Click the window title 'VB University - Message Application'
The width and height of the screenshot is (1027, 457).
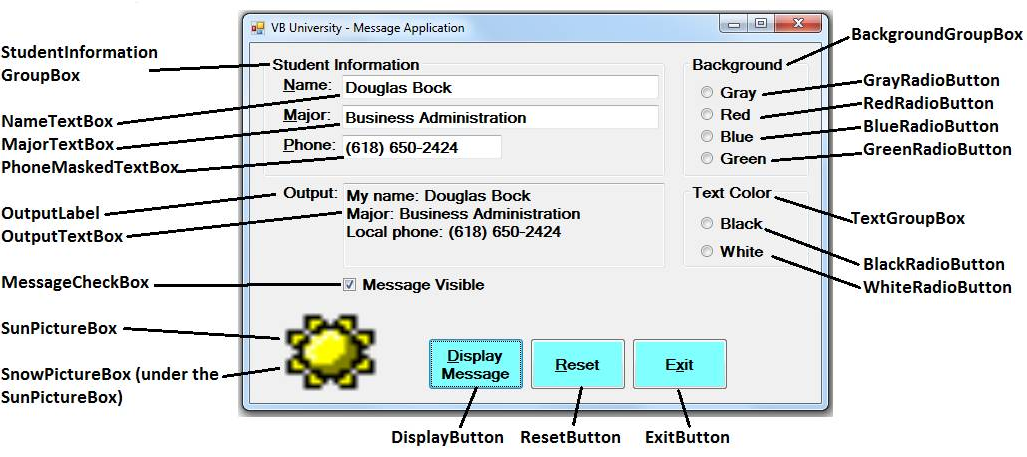click(367, 27)
